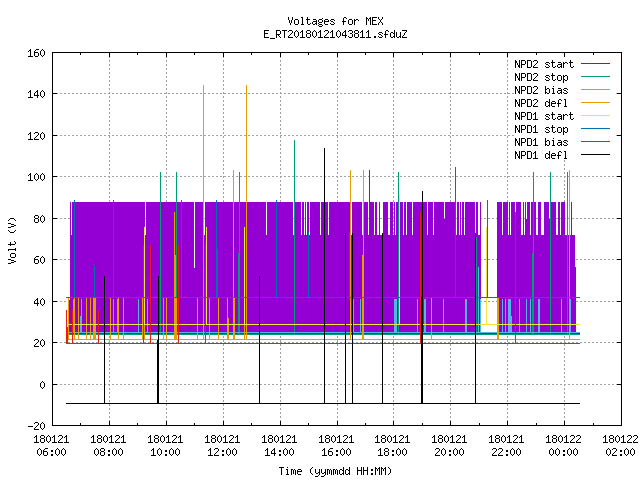
Task: Click the 'NPD2 stop' legend label
Action: [x=541, y=77]
